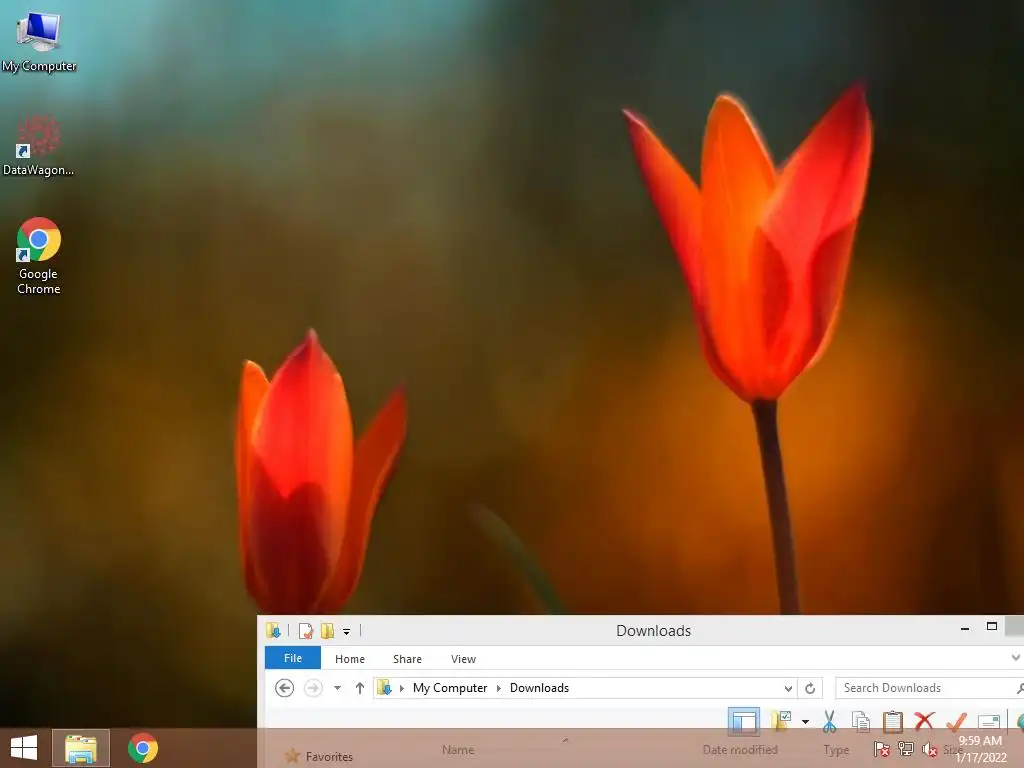Launch Chrome from the taskbar
The width and height of the screenshot is (1024, 768).
tap(143, 748)
